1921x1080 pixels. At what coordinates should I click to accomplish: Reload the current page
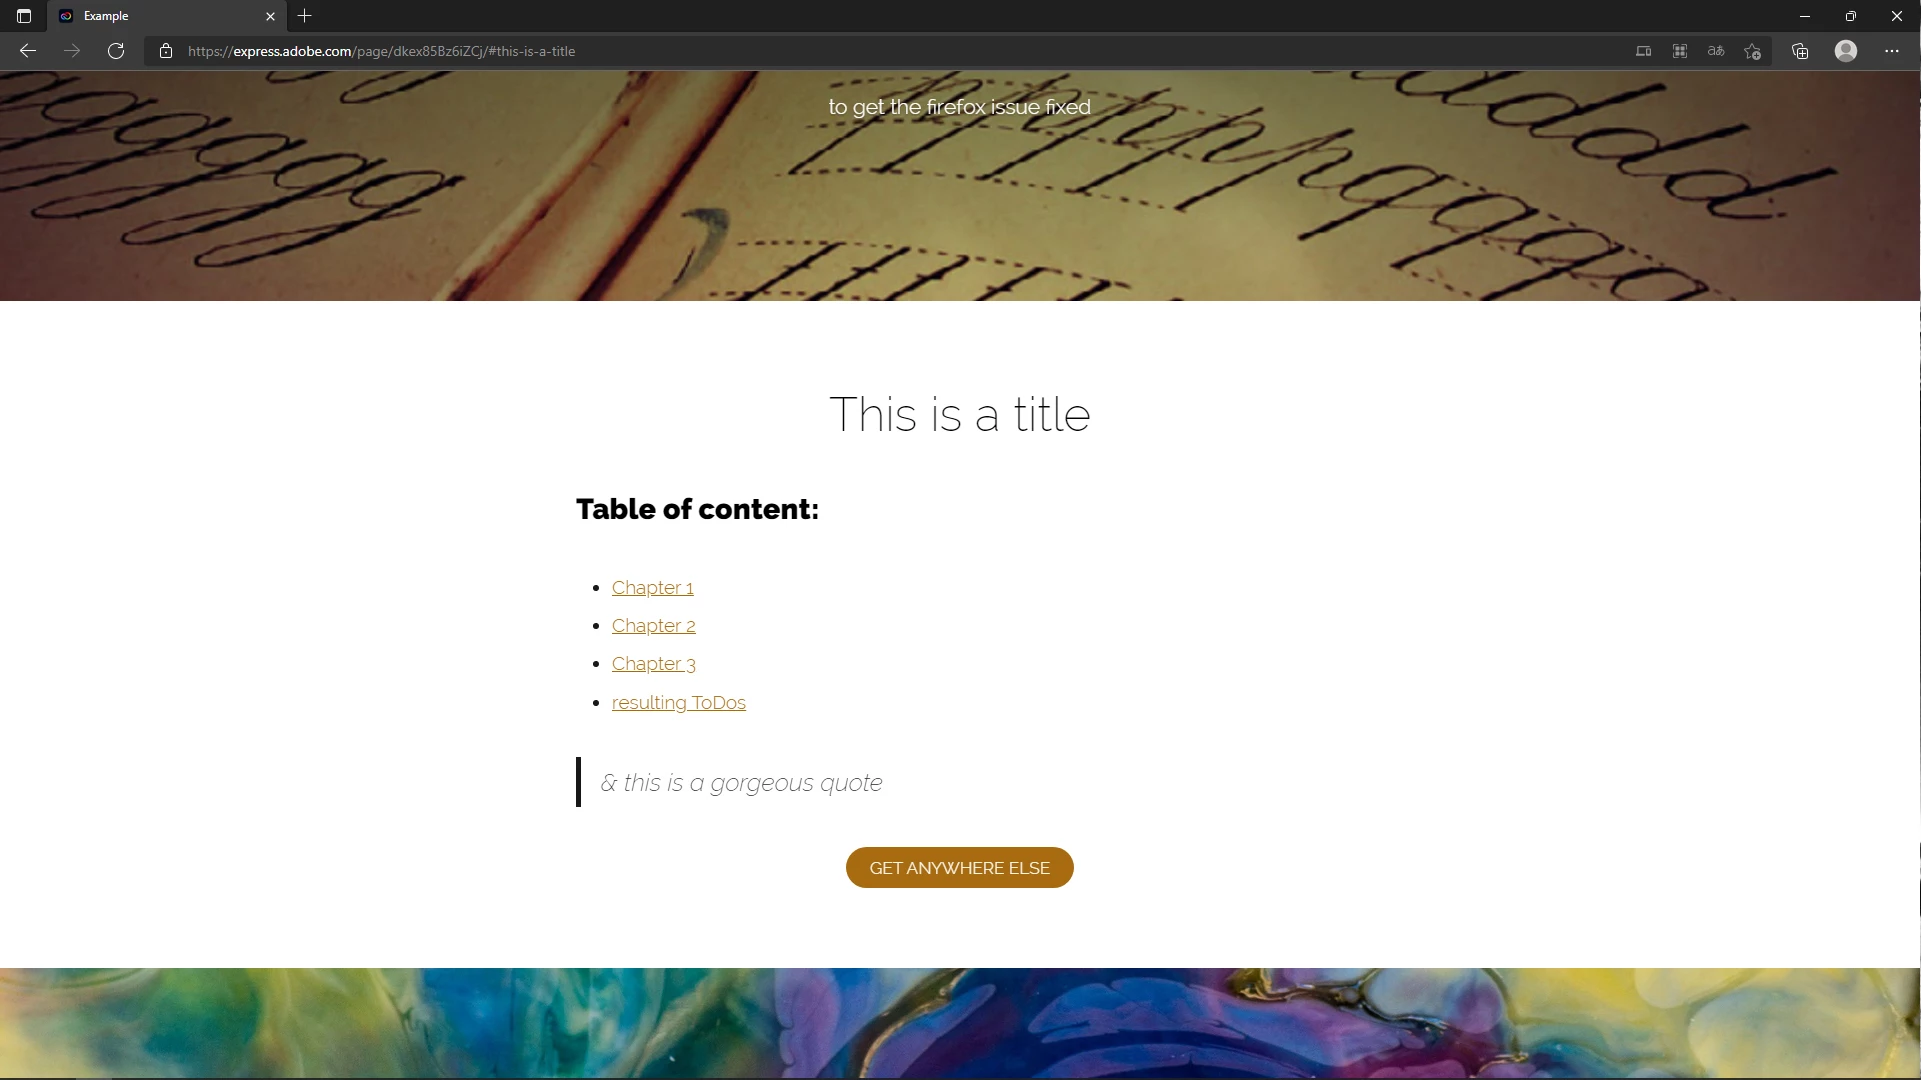pos(116,51)
